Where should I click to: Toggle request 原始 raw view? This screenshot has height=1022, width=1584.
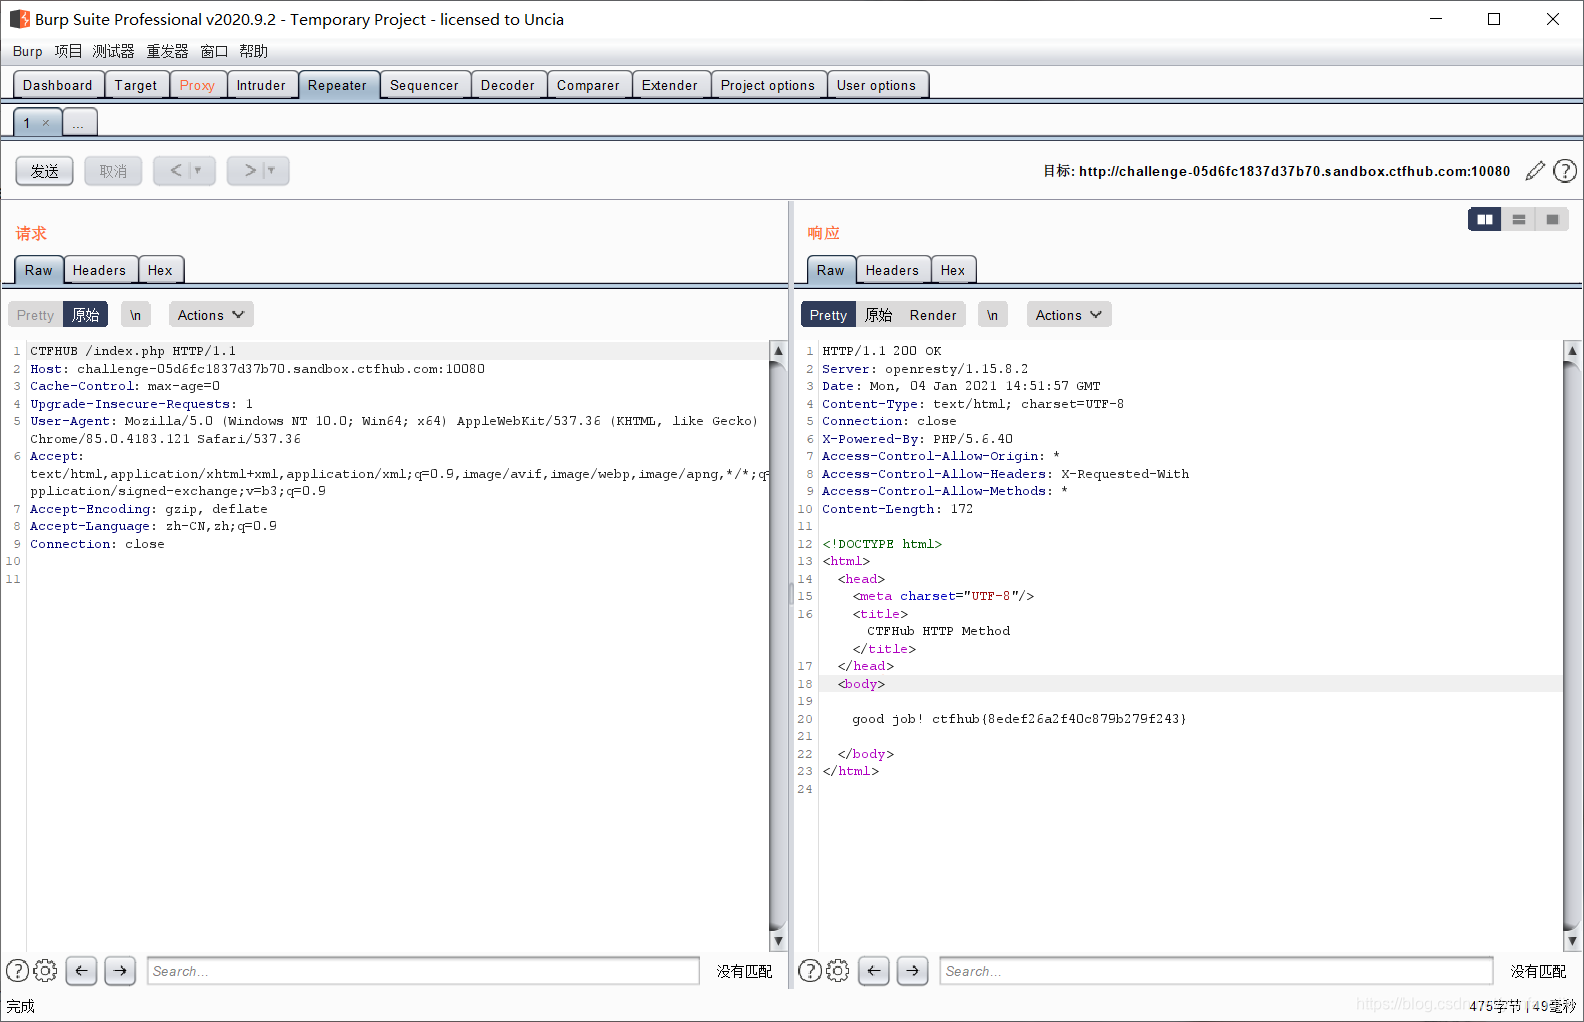click(x=85, y=315)
